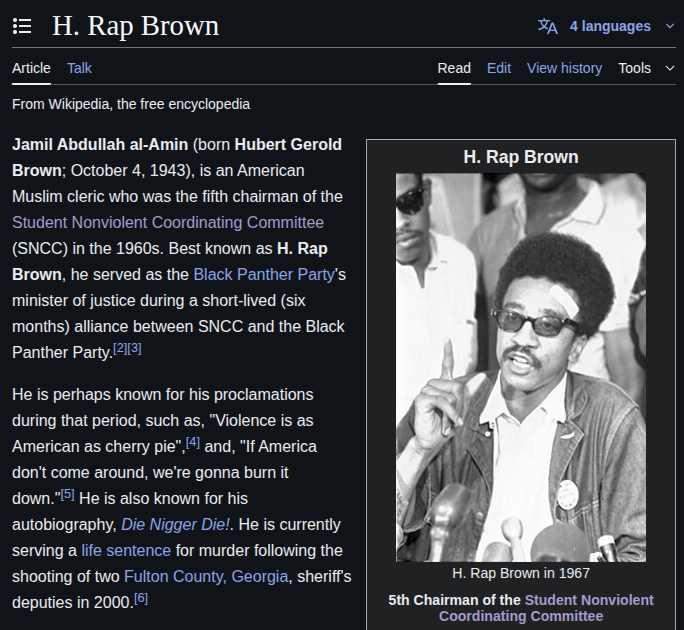Image resolution: width=684 pixels, height=630 pixels.
Task: Click the bold name Jamil Abdullah al-Amin
Action: [100, 144]
